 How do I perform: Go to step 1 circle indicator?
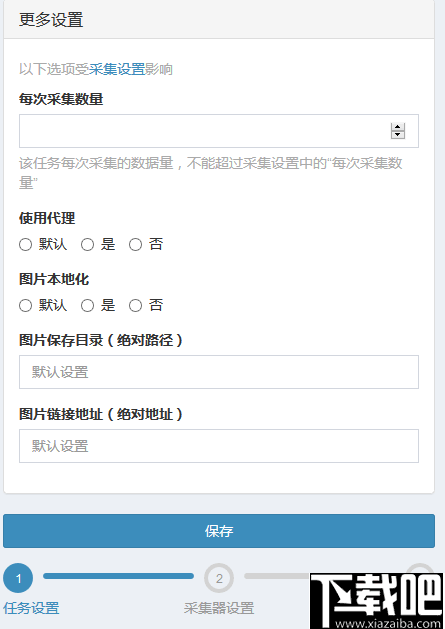(18, 578)
